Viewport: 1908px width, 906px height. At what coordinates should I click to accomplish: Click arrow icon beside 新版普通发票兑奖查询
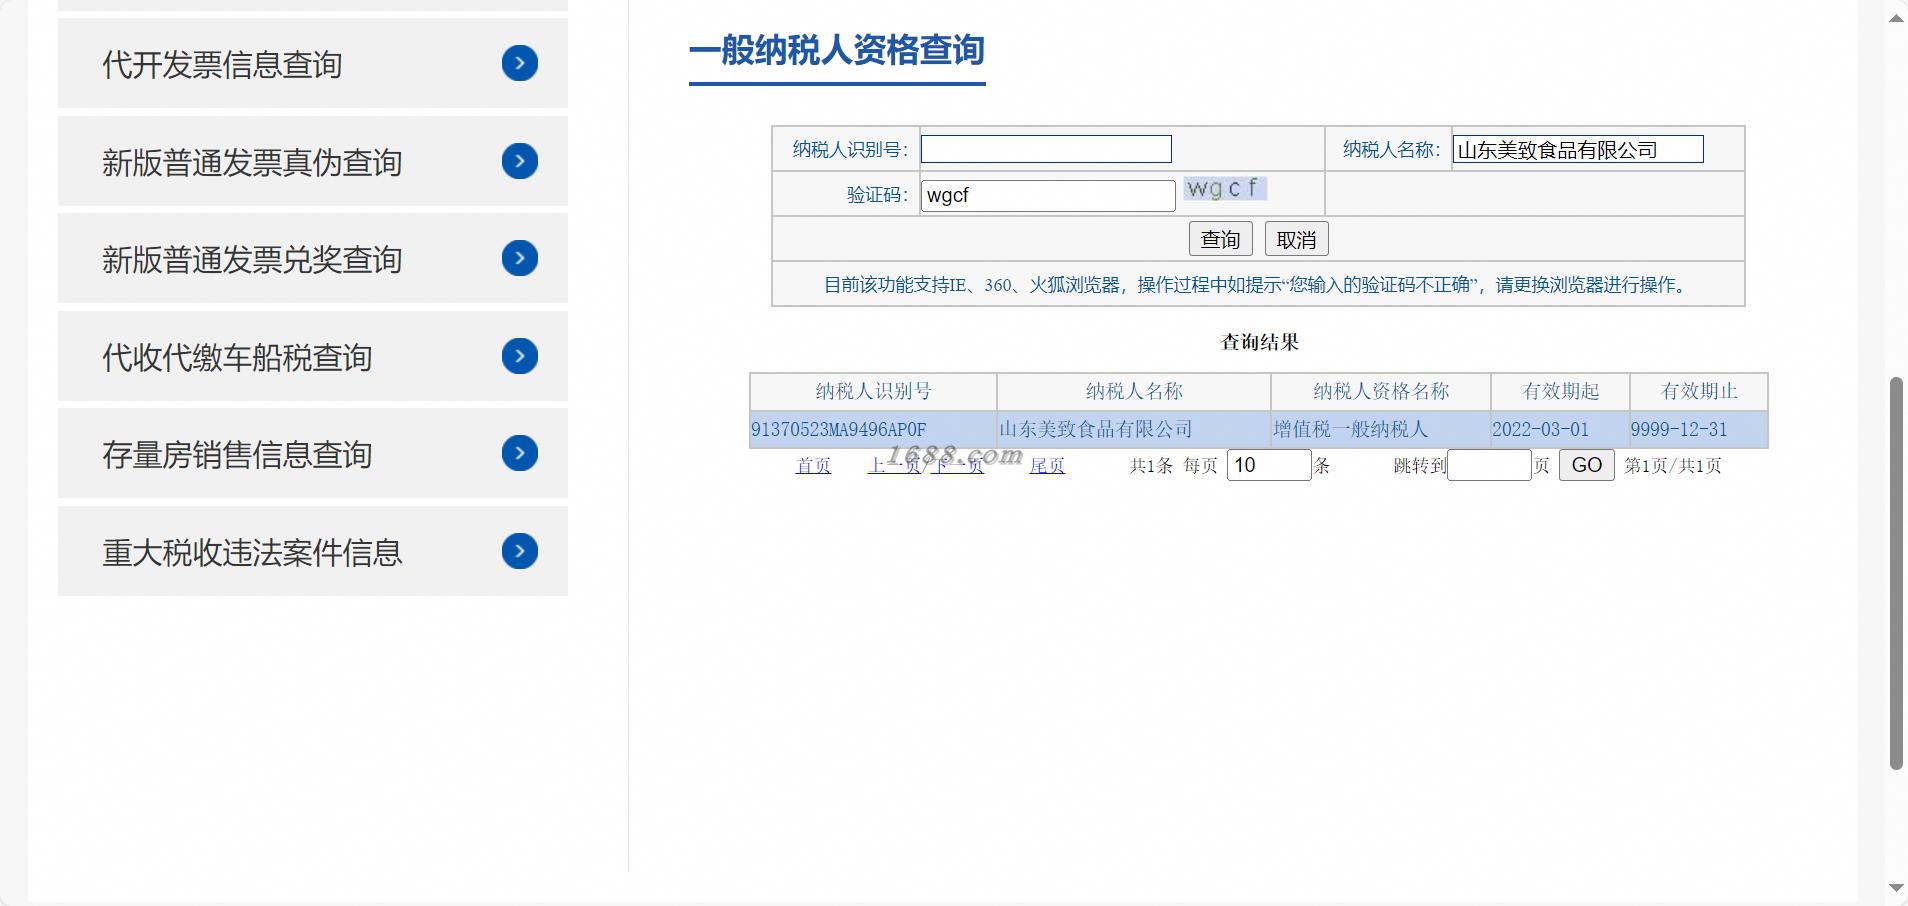tap(520, 259)
